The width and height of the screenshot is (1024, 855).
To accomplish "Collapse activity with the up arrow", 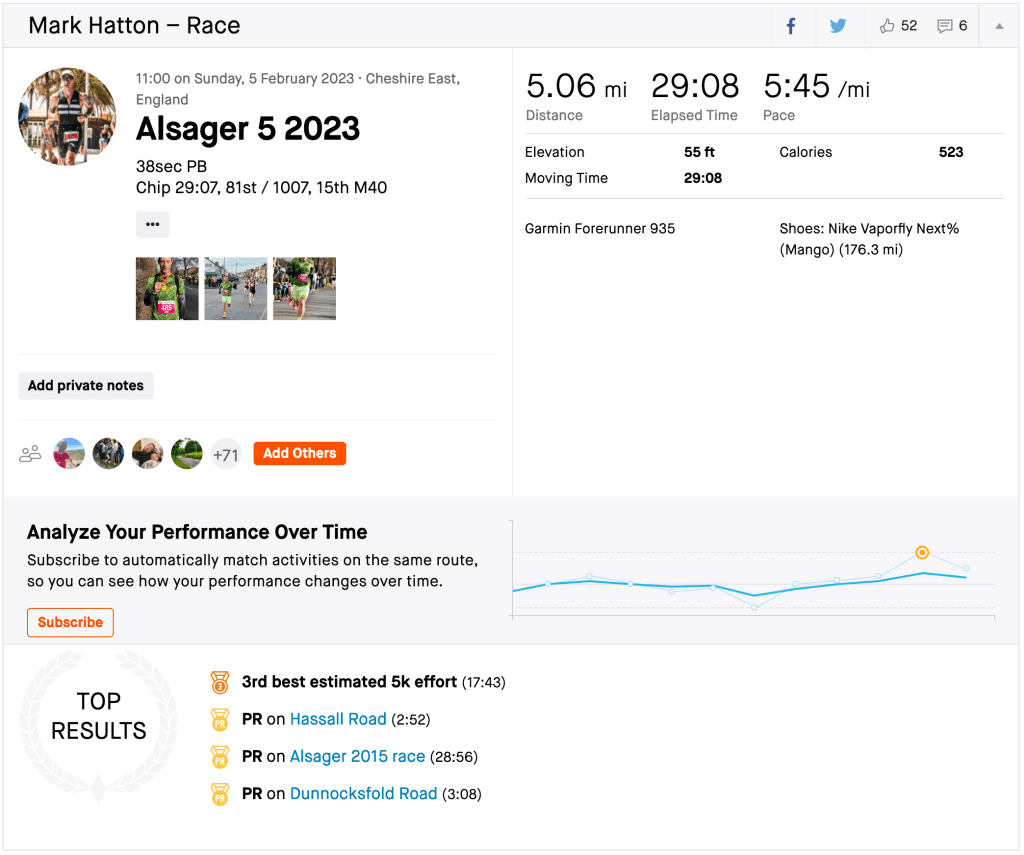I will click(x=999, y=26).
